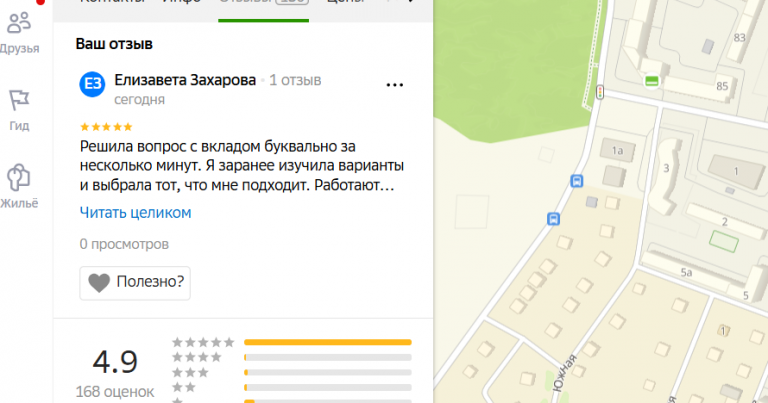Mark the review as Полезно

click(x=135, y=283)
